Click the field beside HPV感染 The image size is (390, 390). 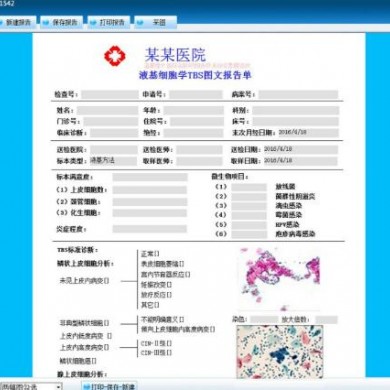click(249, 225)
